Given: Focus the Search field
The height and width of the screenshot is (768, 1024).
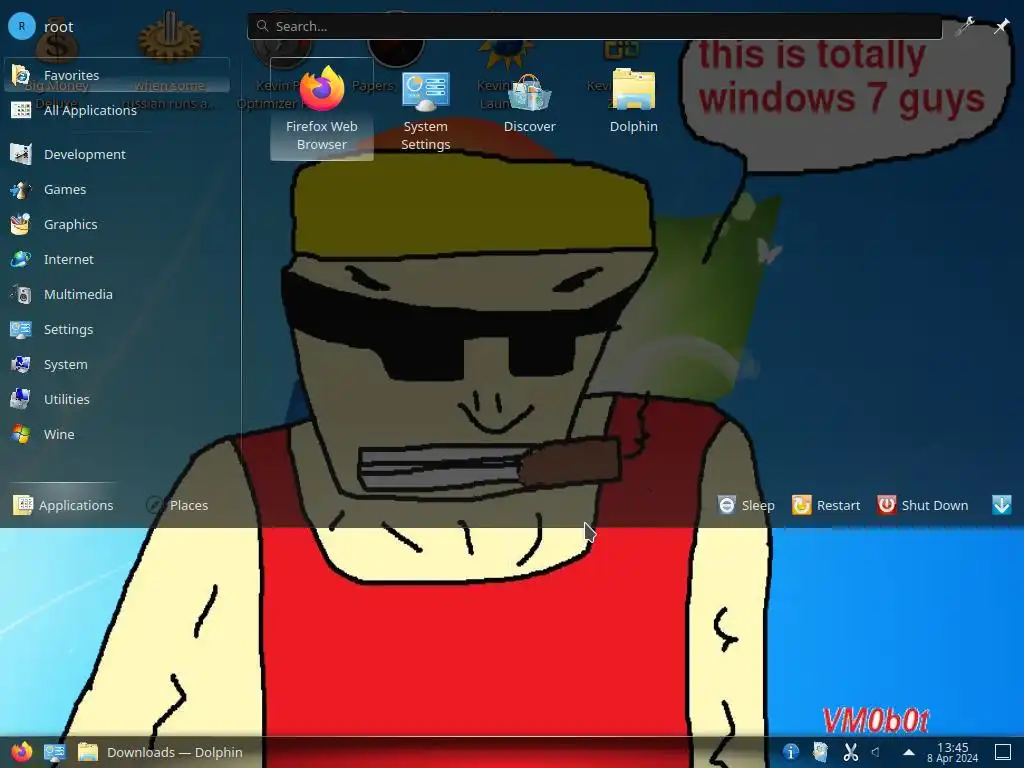Looking at the screenshot, I should [594, 26].
